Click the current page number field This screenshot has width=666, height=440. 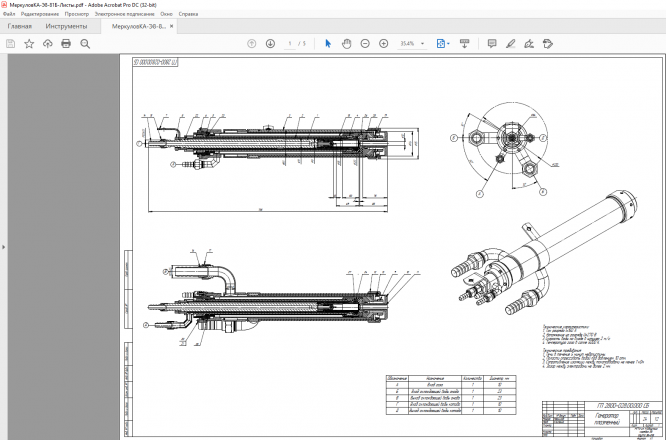click(289, 44)
